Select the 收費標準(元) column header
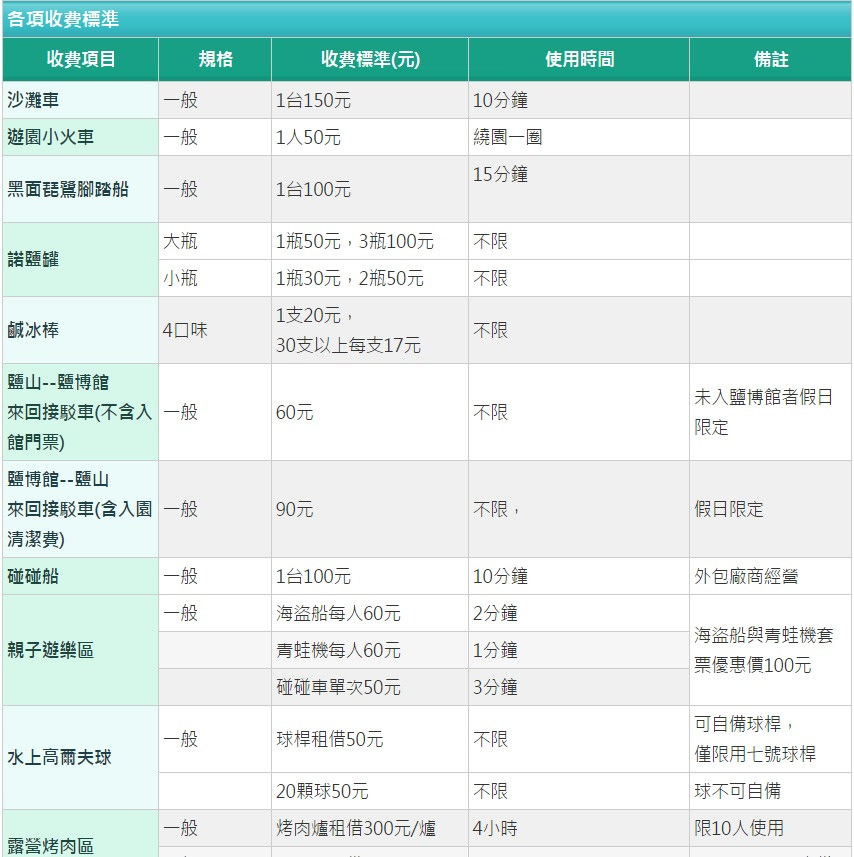The image size is (854, 857). [370, 59]
